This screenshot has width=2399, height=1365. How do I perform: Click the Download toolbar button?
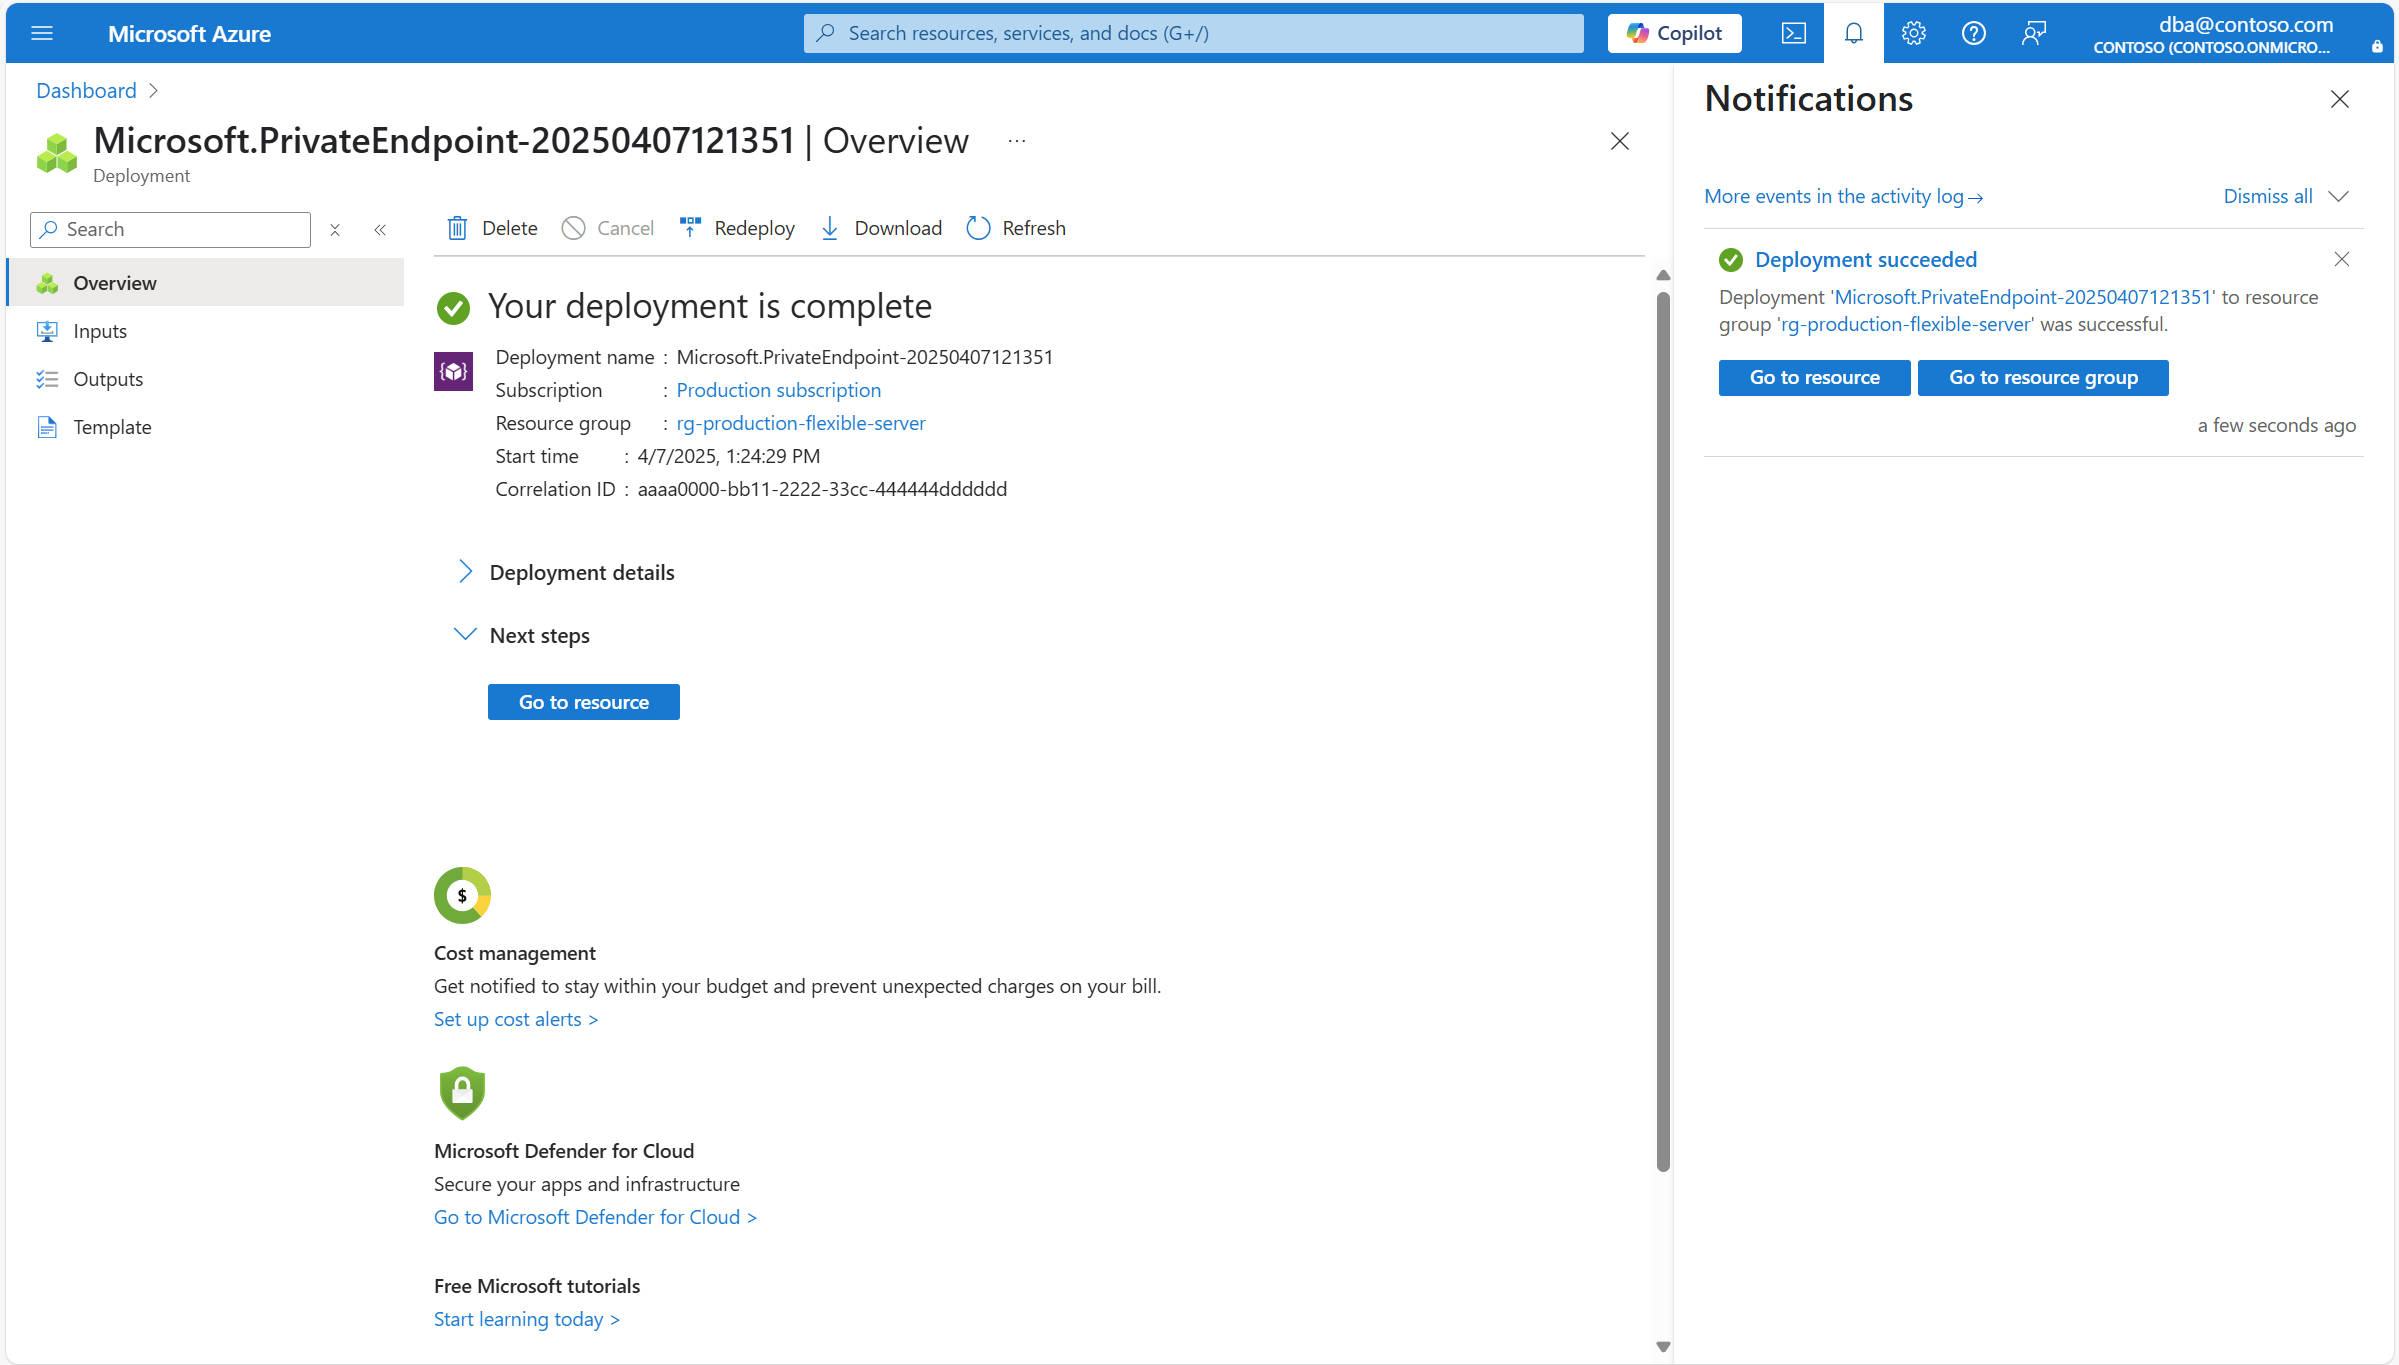881,228
